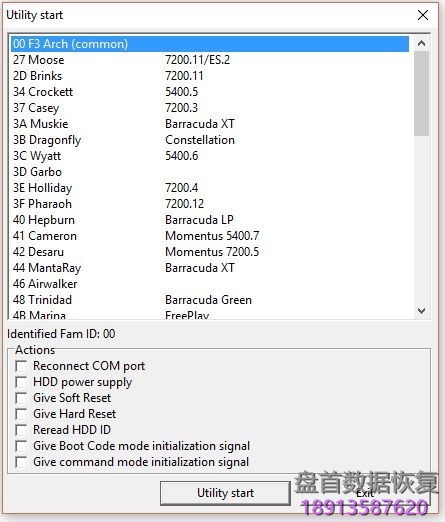Select the 2D Brinks family entry
445x522 pixels.
(x=210, y=76)
